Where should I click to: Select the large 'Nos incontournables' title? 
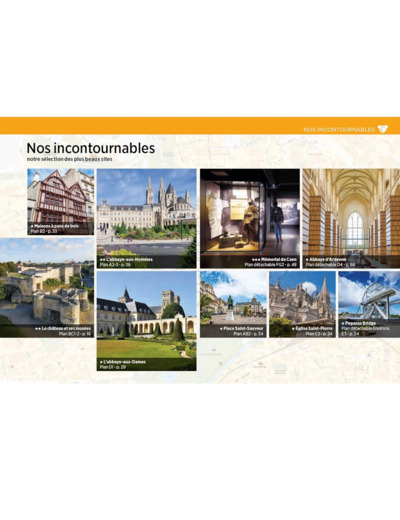point(91,148)
